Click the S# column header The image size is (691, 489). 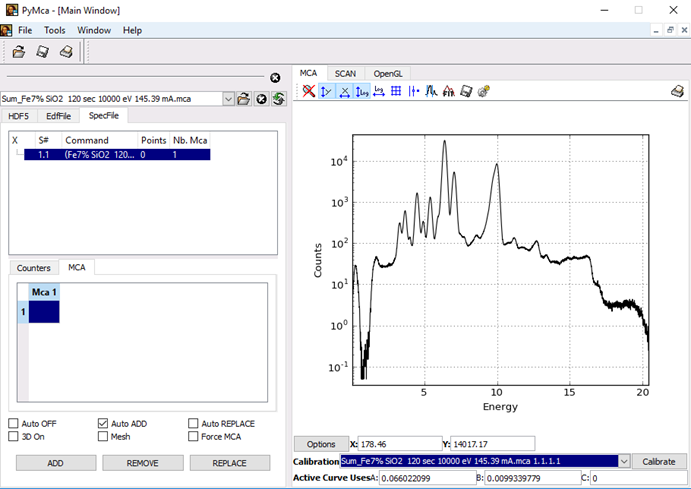click(48, 141)
